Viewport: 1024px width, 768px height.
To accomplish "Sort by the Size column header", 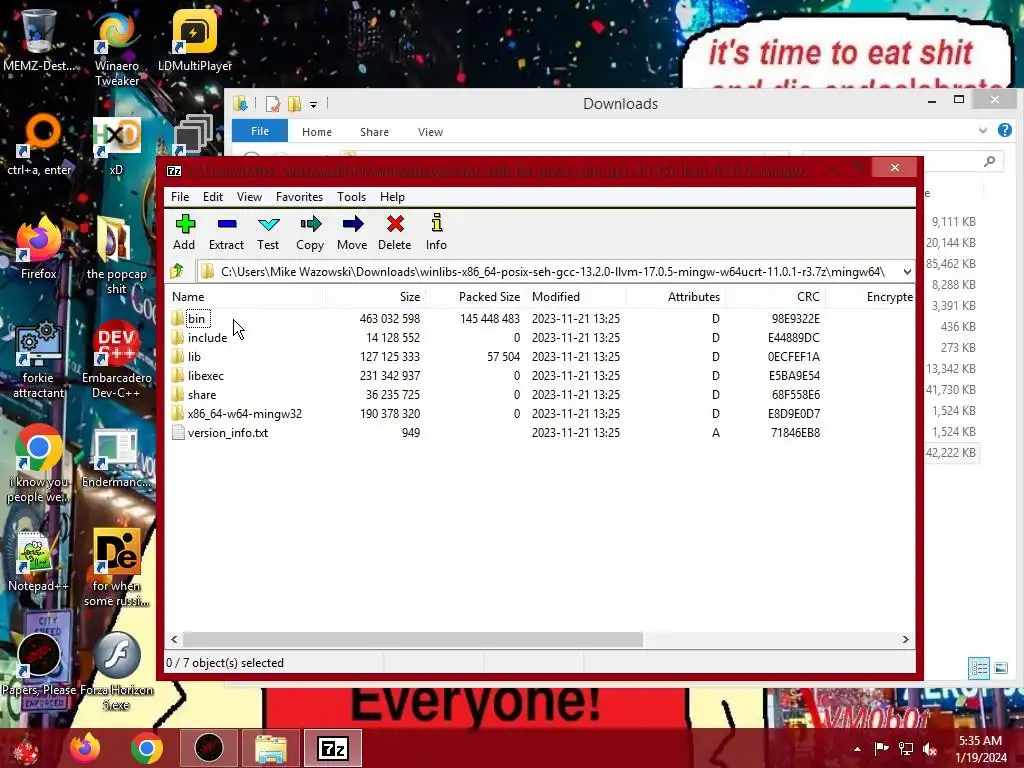I will pyautogui.click(x=376, y=296).
